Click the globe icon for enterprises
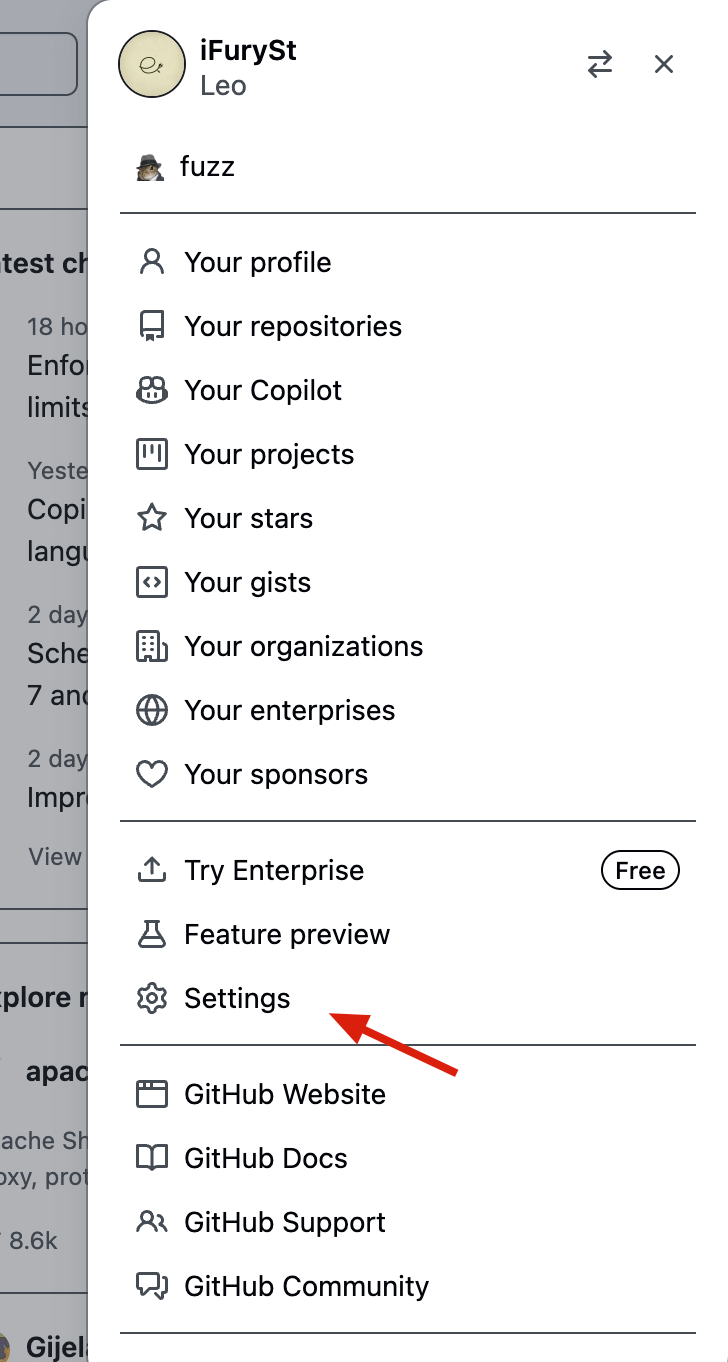The width and height of the screenshot is (728, 1362). pos(151,710)
